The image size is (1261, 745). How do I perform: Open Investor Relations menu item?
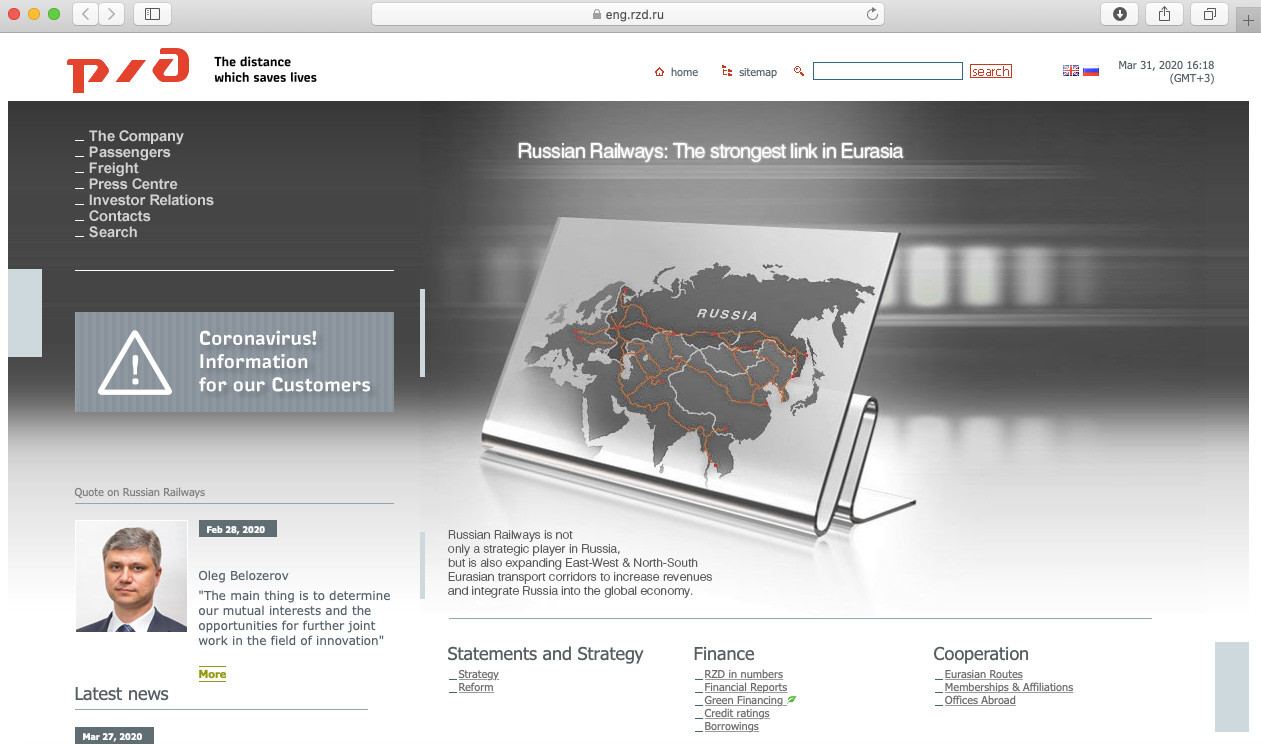(151, 200)
